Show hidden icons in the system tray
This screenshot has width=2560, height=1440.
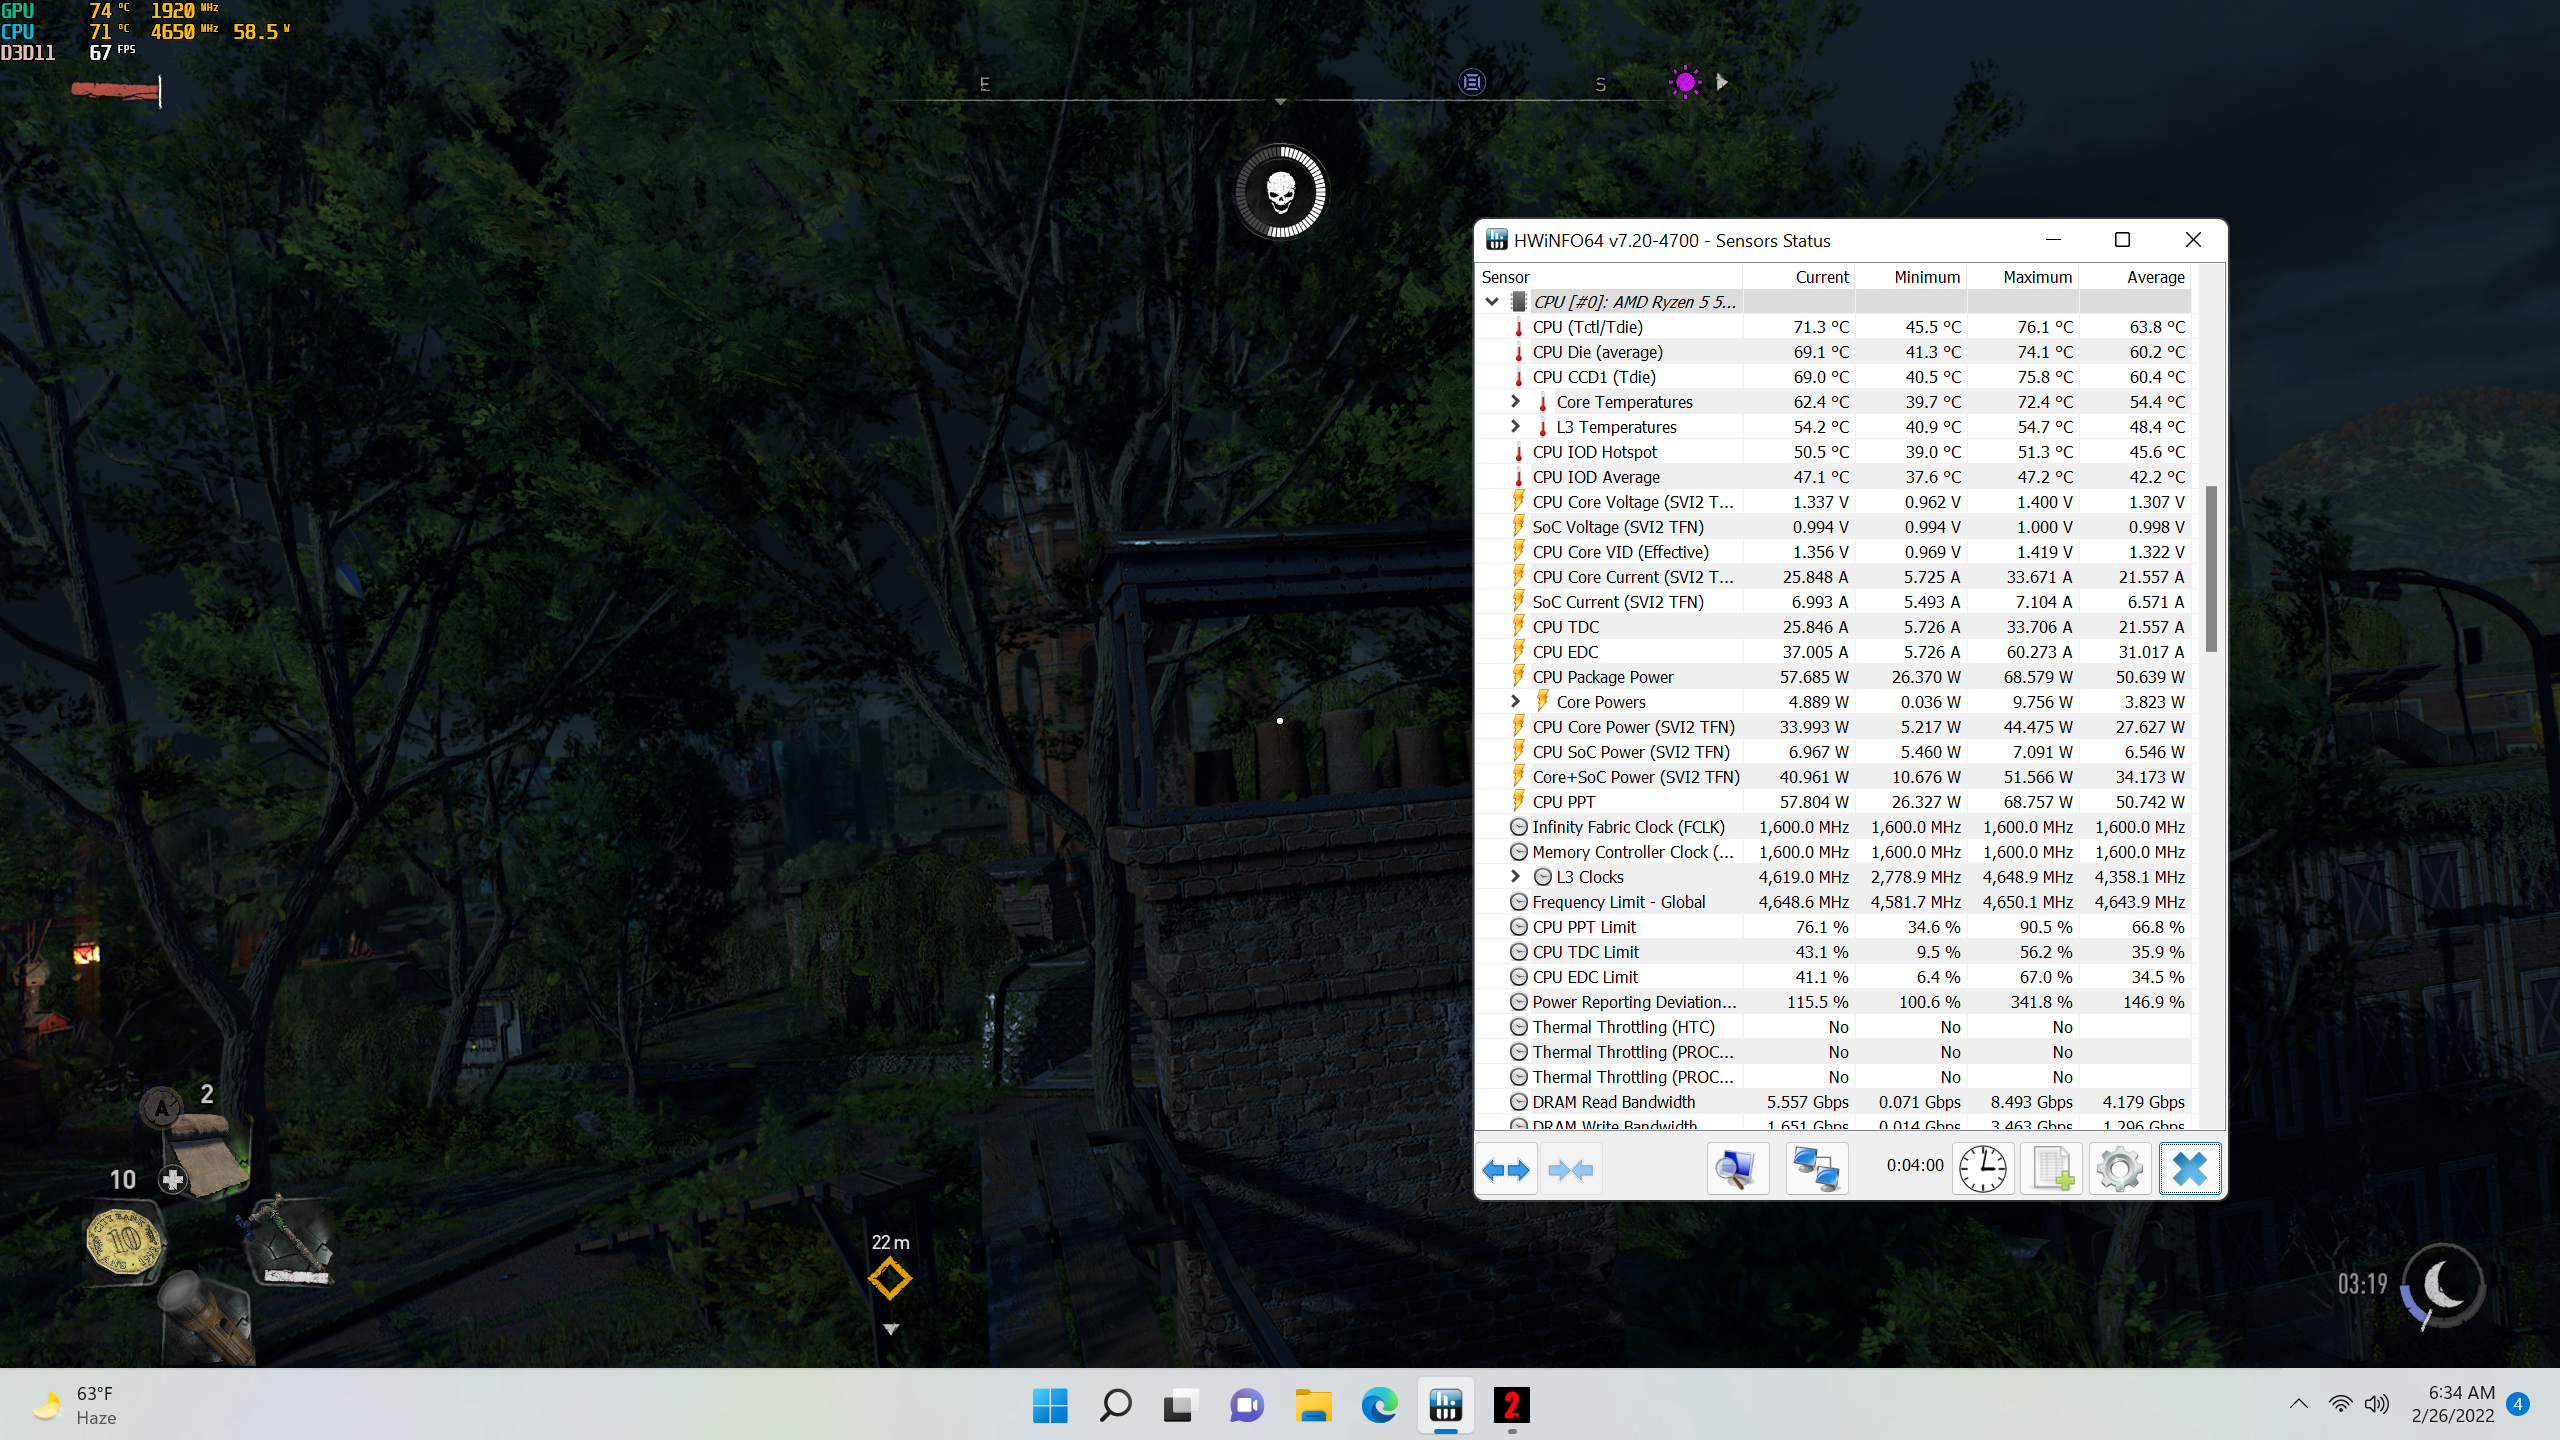[2298, 1404]
